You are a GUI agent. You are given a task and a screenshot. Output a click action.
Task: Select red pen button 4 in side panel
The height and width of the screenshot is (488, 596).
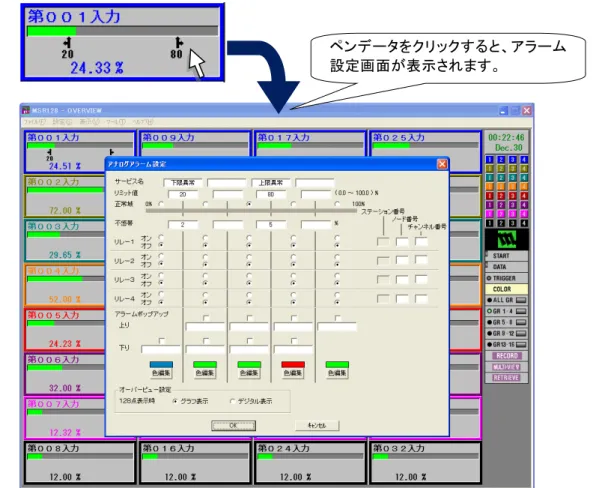[x=524, y=196]
